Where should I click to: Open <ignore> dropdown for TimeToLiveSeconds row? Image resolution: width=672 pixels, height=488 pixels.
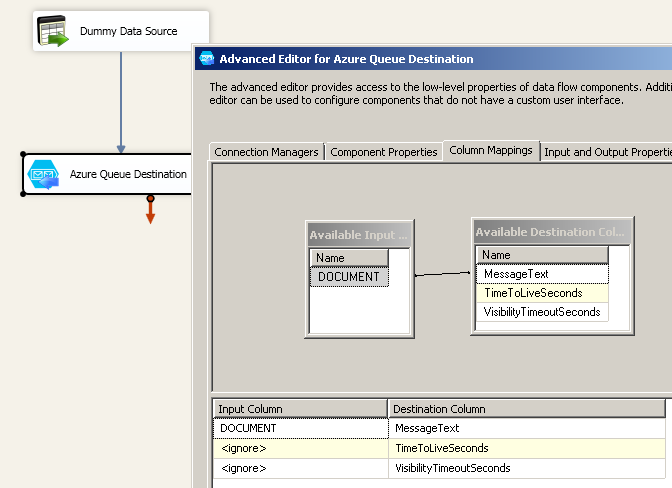(x=301, y=448)
